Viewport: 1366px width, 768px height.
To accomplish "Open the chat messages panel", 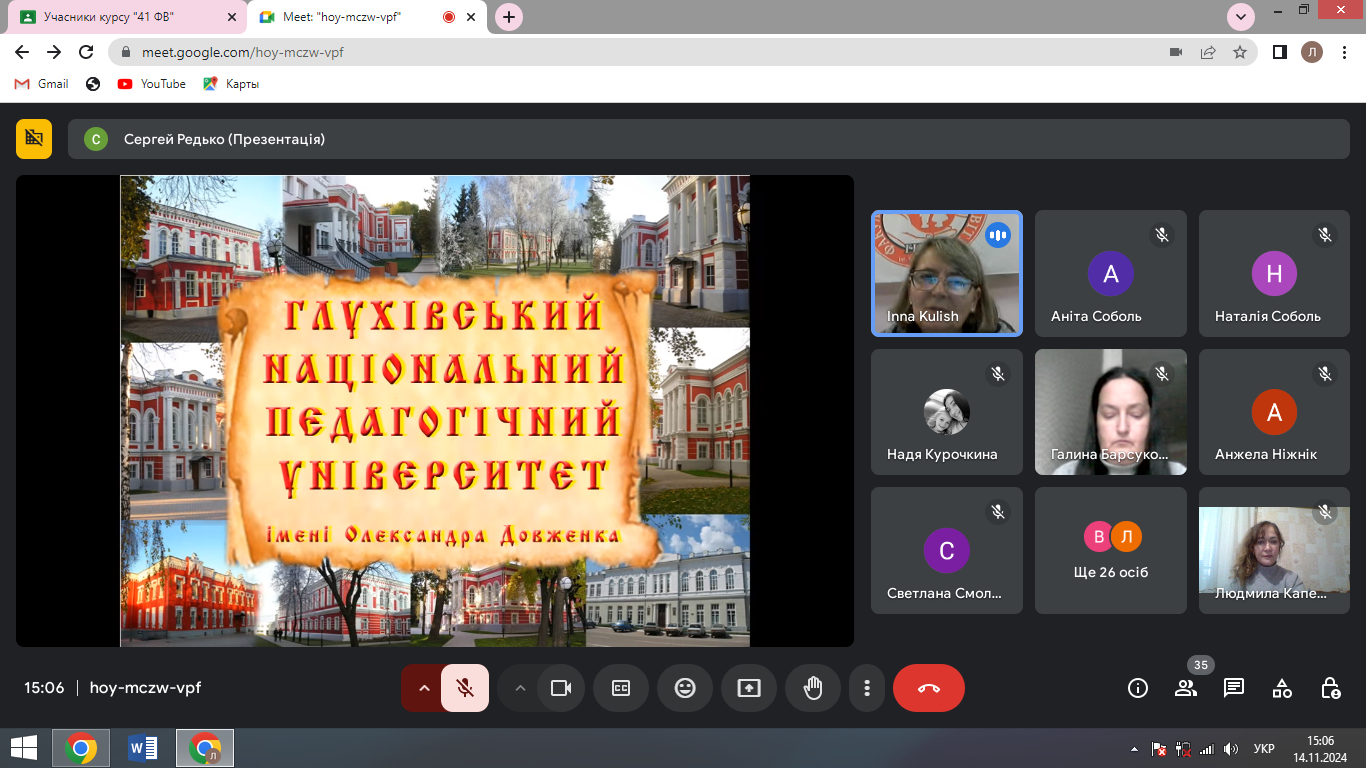I will (1234, 688).
